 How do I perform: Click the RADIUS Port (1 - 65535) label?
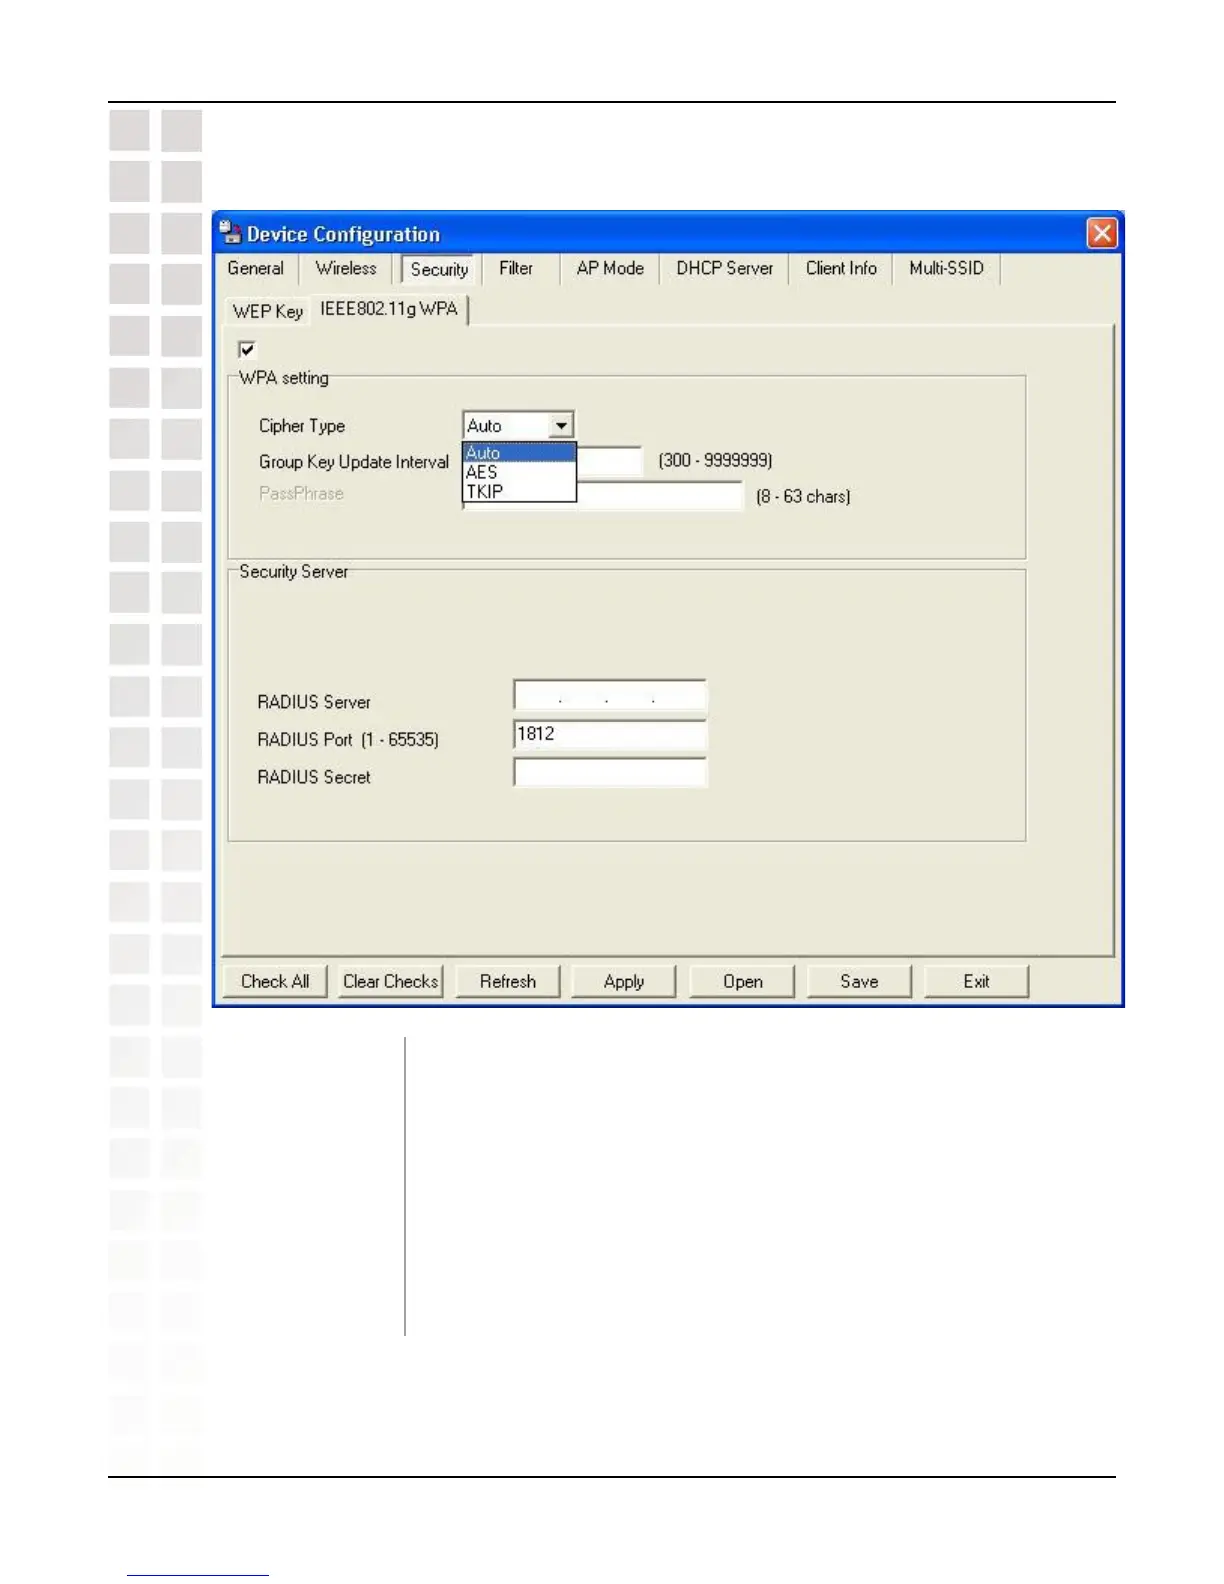[348, 739]
